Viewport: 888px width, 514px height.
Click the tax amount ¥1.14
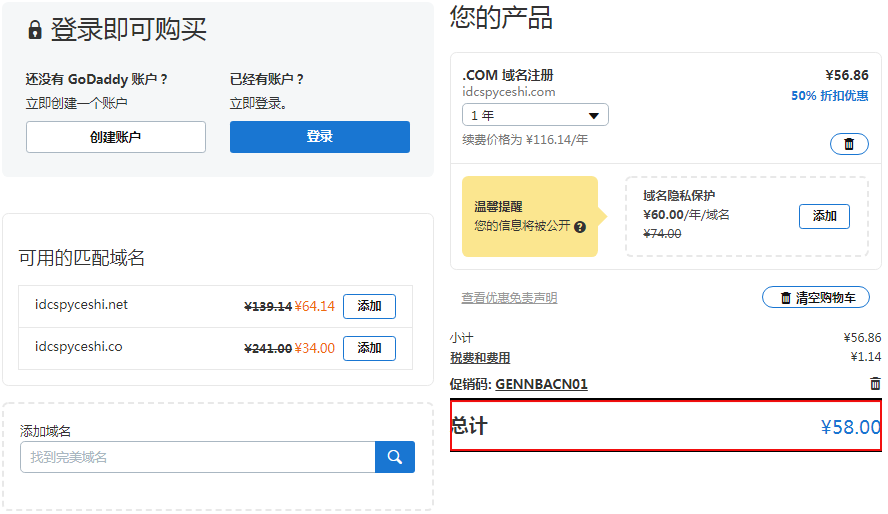[865, 357]
